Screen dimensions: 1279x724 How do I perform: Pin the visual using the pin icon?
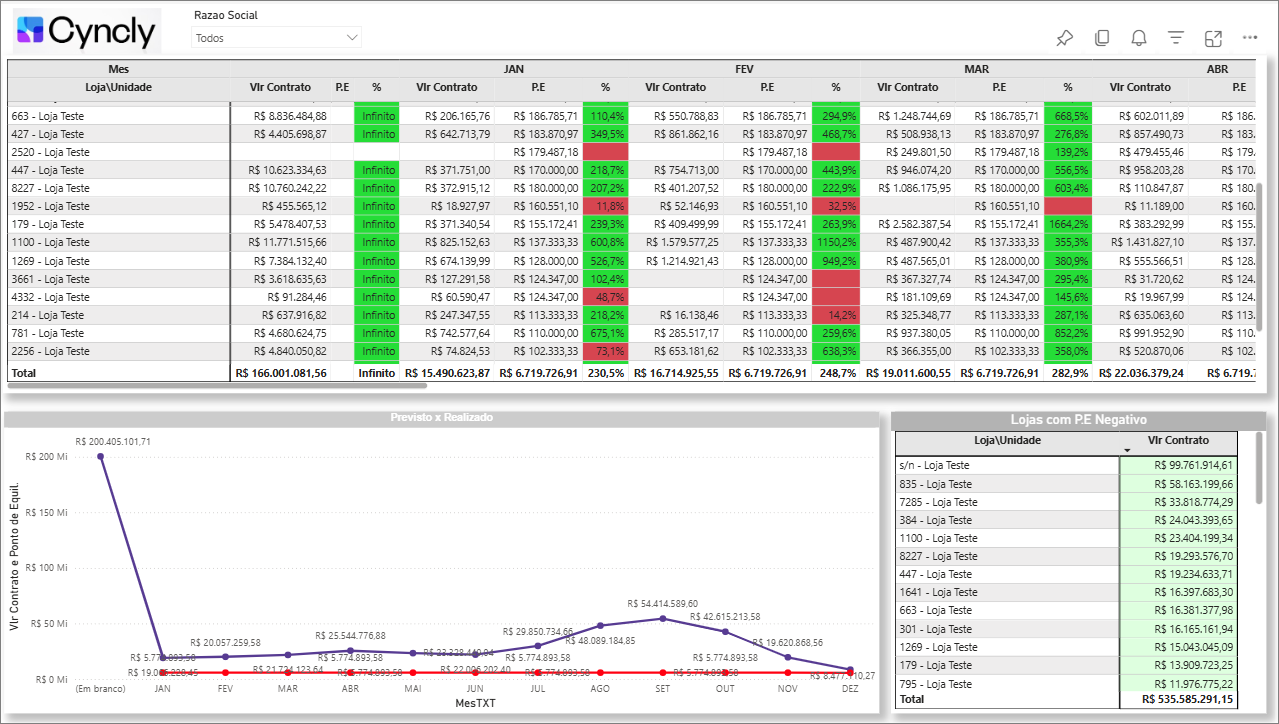(1064, 38)
